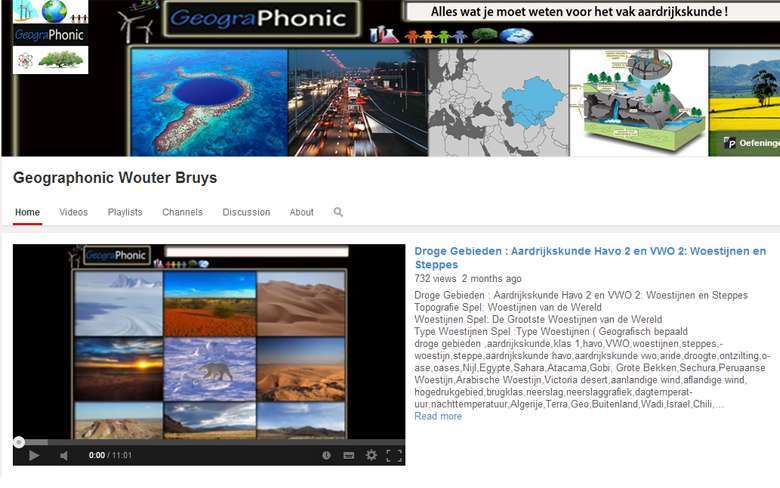Open the About tab
Screen dimensions: 780x488
[x=301, y=212]
